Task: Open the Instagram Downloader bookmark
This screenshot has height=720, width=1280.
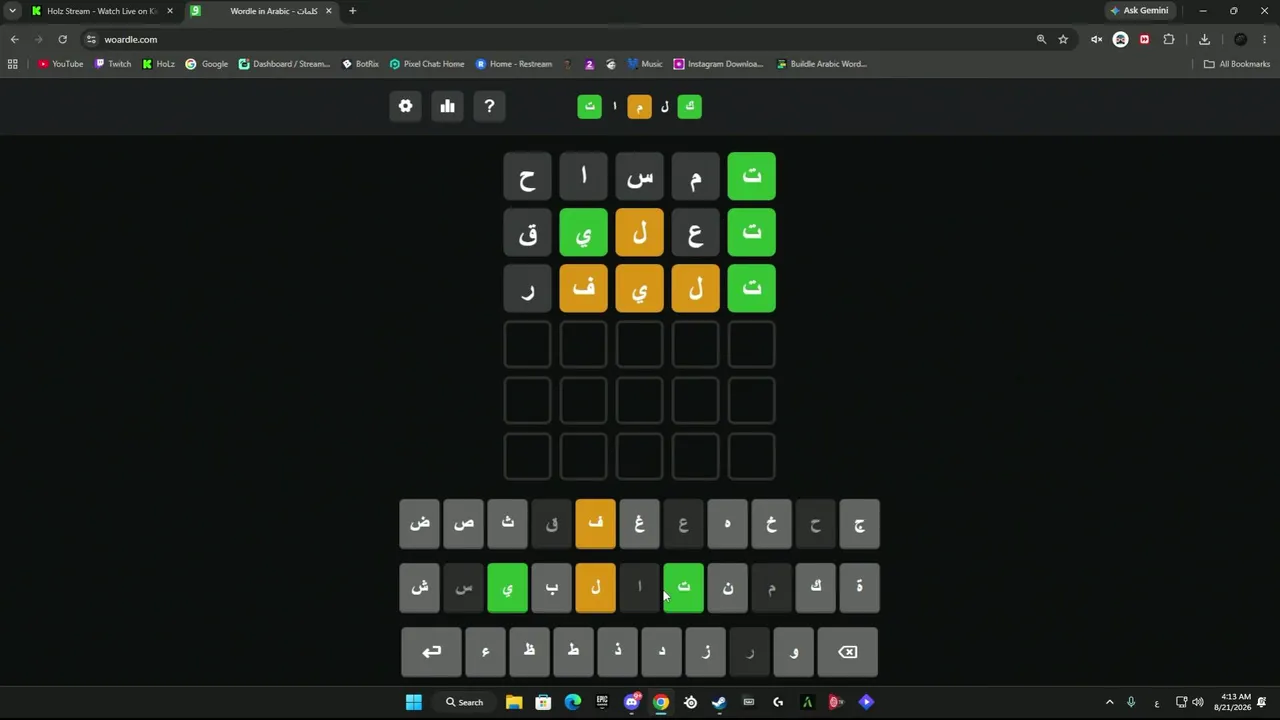Action: [718, 64]
